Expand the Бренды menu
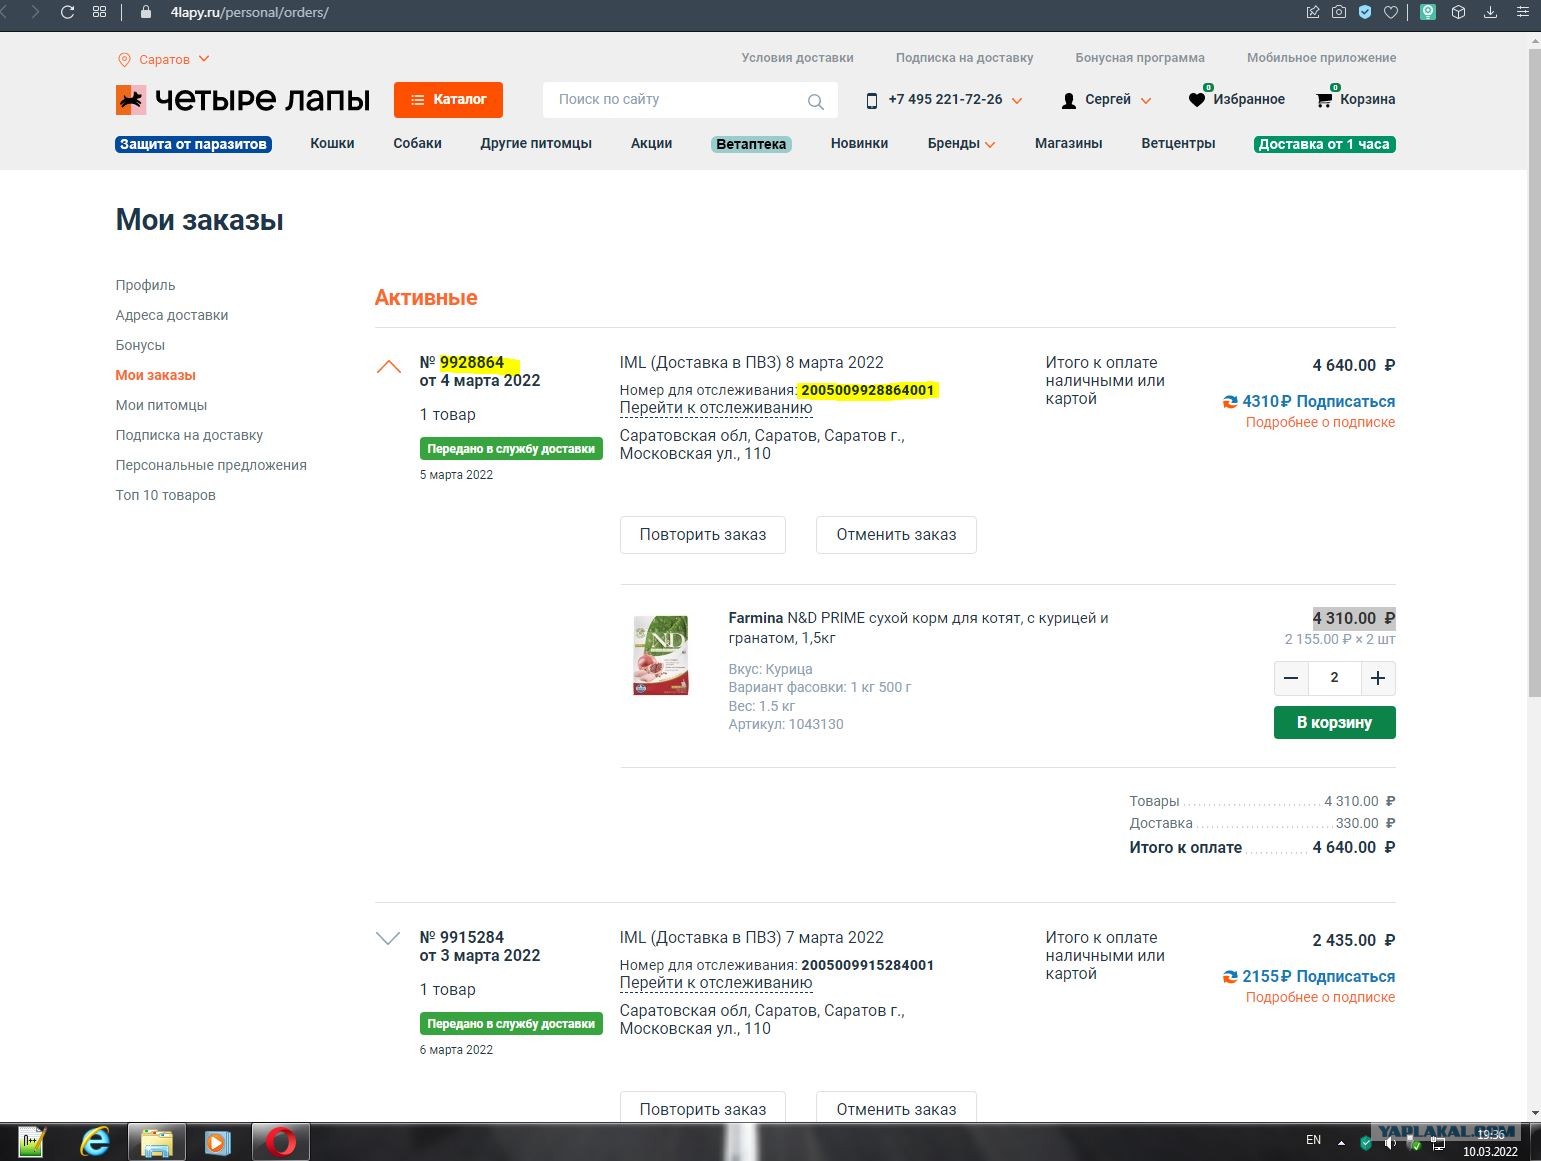The height and width of the screenshot is (1161, 1541). [961, 143]
